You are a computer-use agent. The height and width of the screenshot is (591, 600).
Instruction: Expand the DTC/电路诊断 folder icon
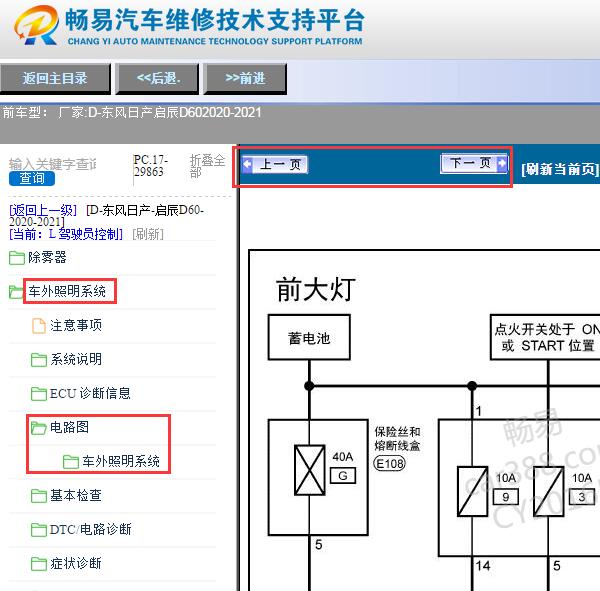(39, 530)
